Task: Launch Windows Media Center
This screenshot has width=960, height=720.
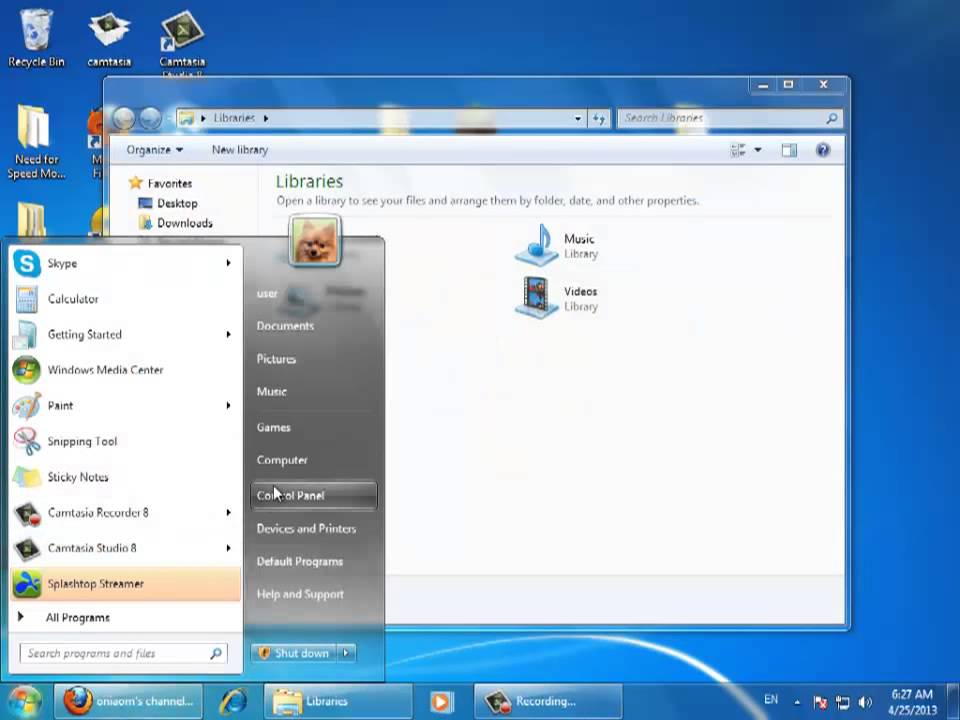Action: click(x=126, y=370)
